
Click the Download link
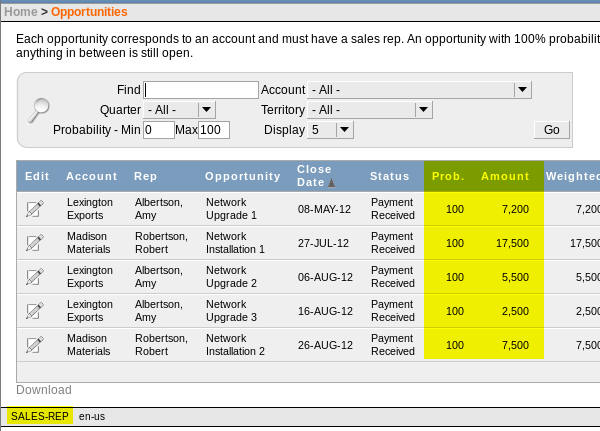44,390
